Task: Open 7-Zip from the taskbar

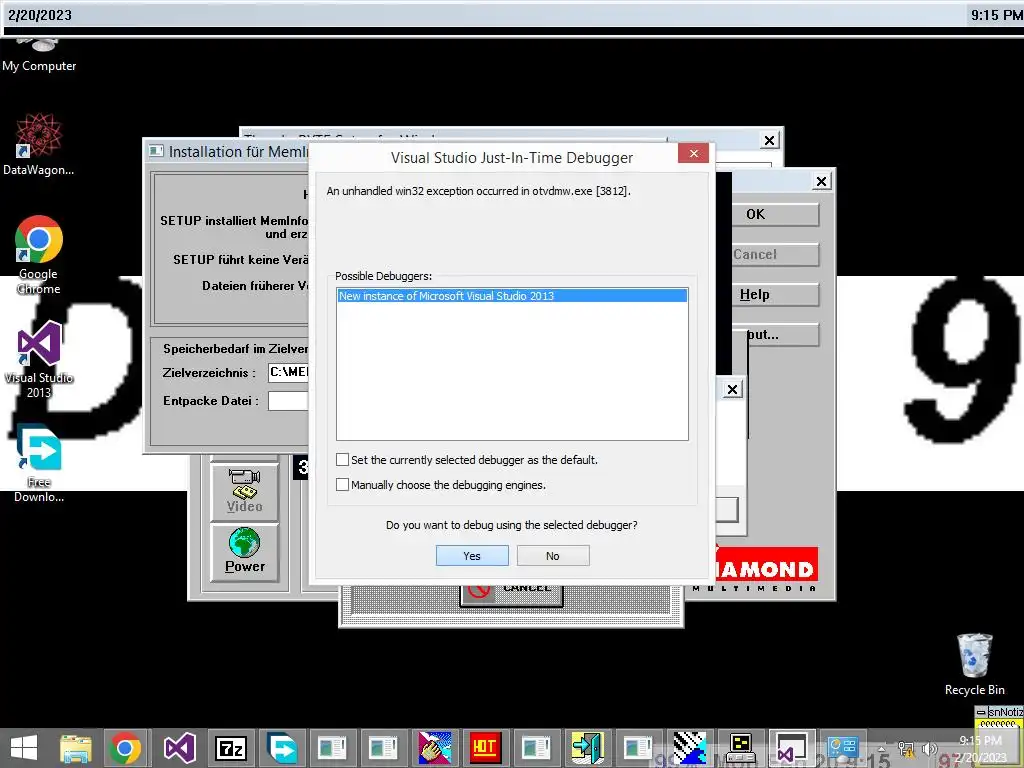Action: pos(231,748)
